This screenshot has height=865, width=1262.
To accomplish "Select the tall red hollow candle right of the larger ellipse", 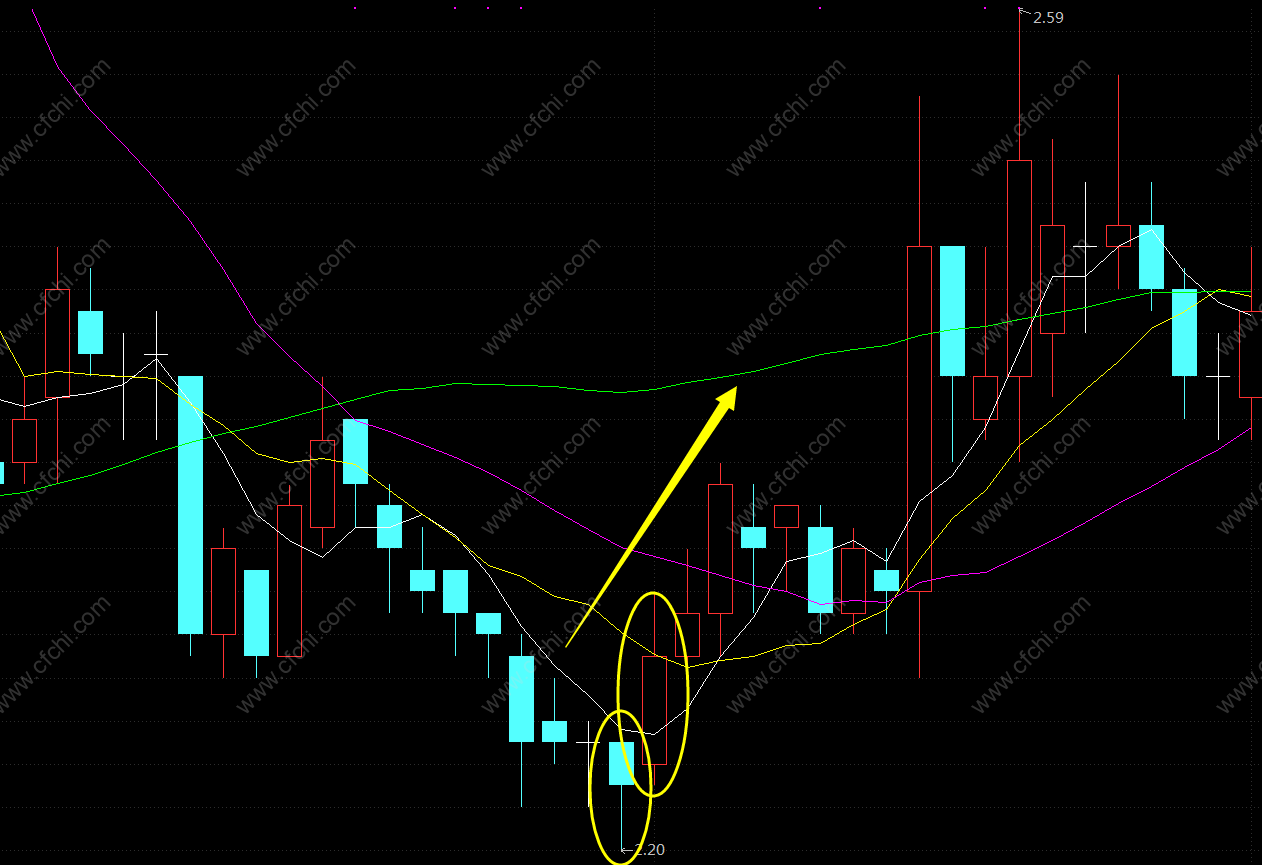I will tap(720, 549).
